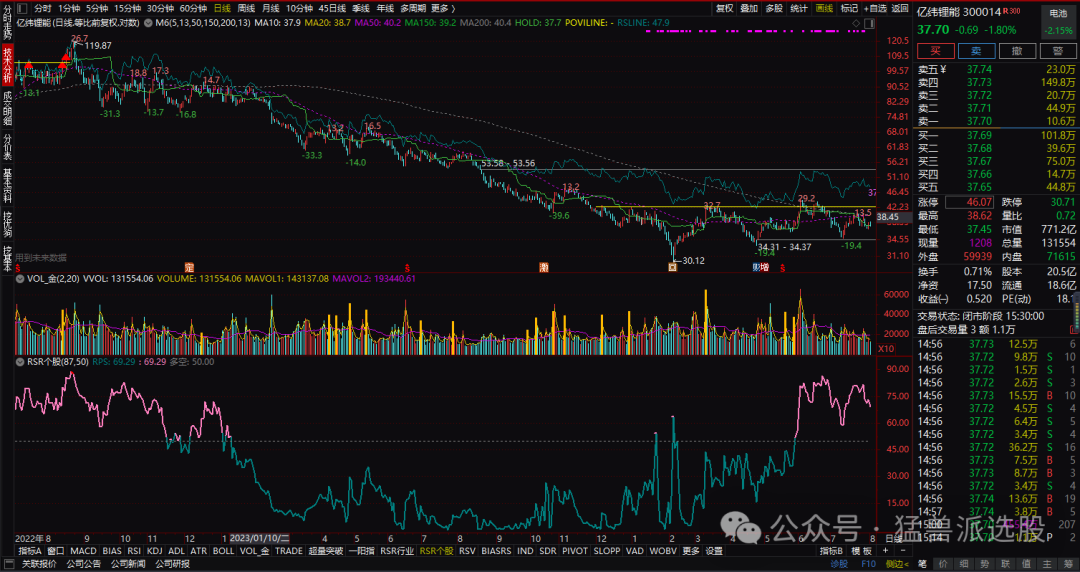The width and height of the screenshot is (1080, 572).
Task: Select the 笔 view icon in bottom bar
Action: [x=923, y=564]
